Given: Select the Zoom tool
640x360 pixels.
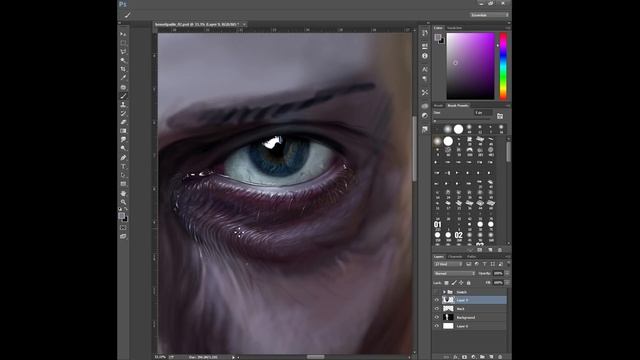Looking at the screenshot, I should pos(123,202).
